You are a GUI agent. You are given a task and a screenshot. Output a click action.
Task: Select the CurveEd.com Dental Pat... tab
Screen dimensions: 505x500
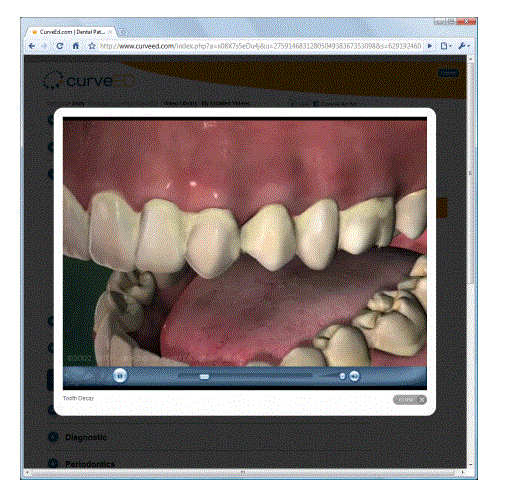coord(71,32)
